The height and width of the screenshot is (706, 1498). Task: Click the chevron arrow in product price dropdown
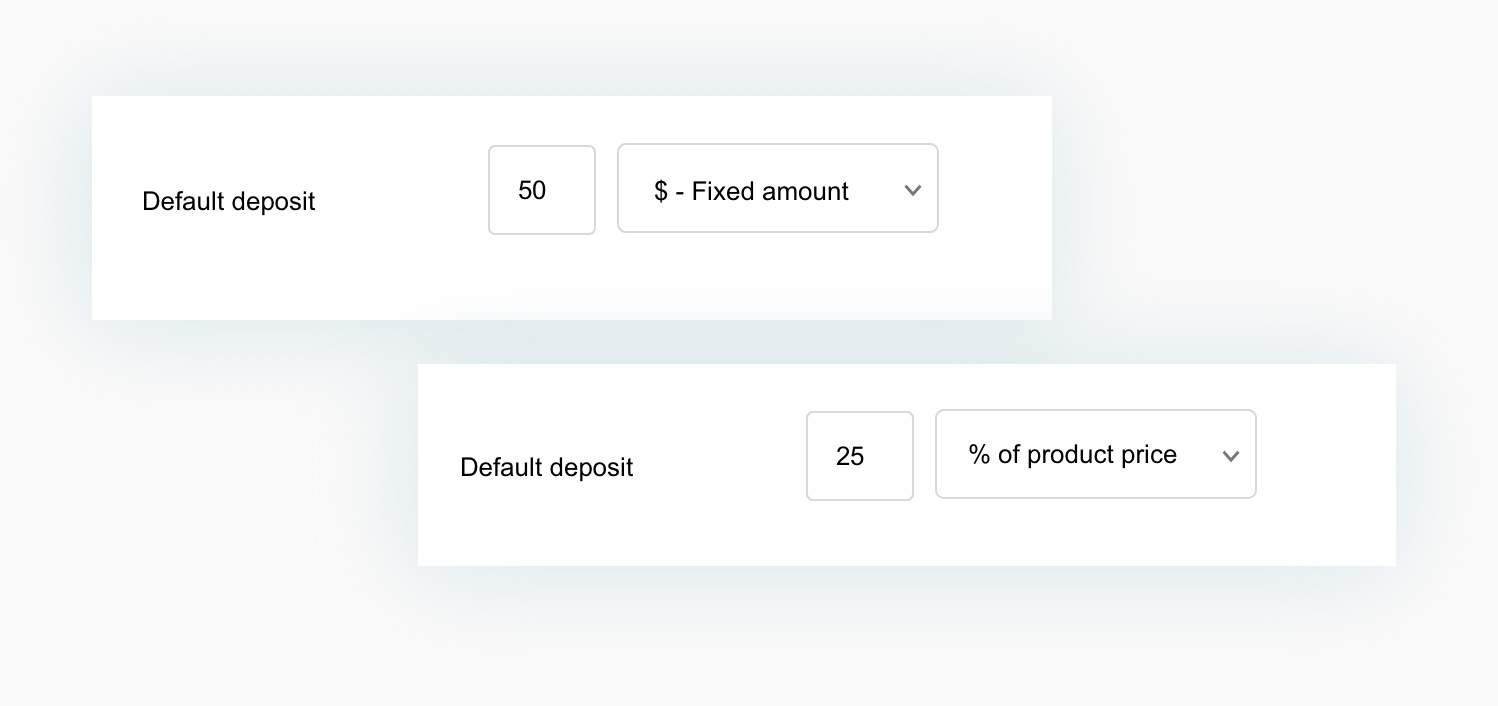(x=1230, y=456)
